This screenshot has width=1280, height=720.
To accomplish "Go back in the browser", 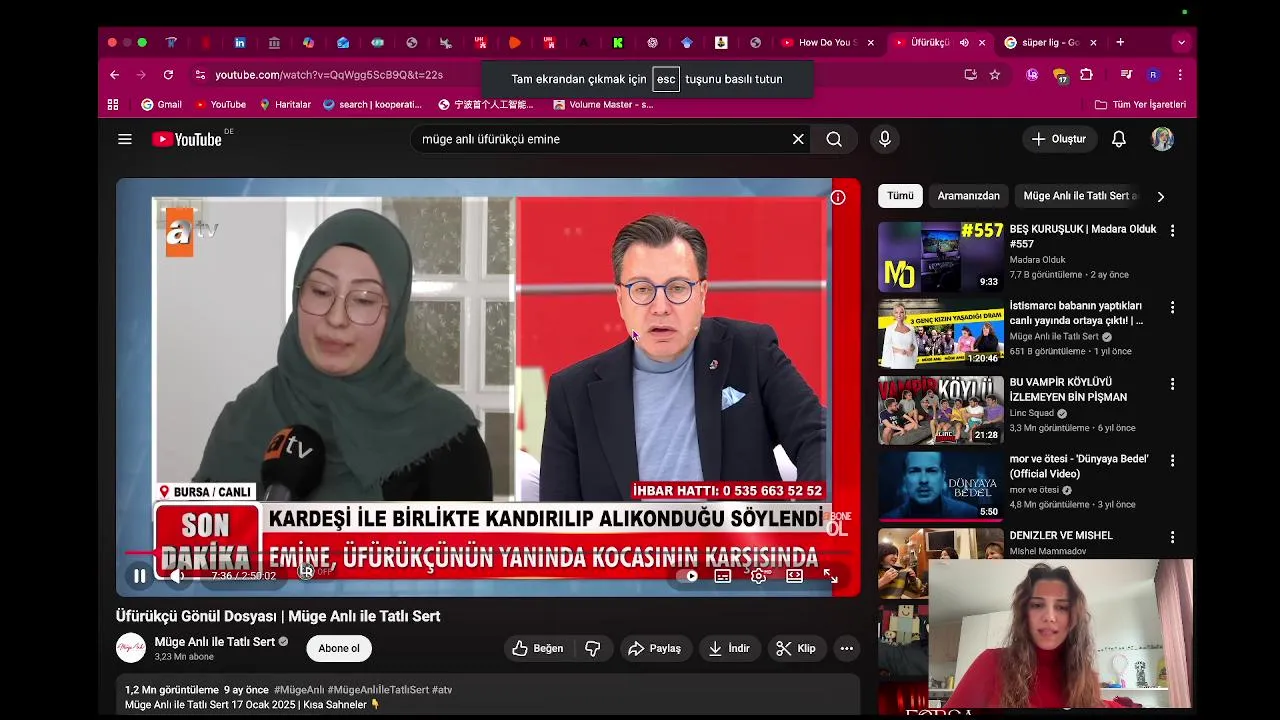I will coord(114,74).
